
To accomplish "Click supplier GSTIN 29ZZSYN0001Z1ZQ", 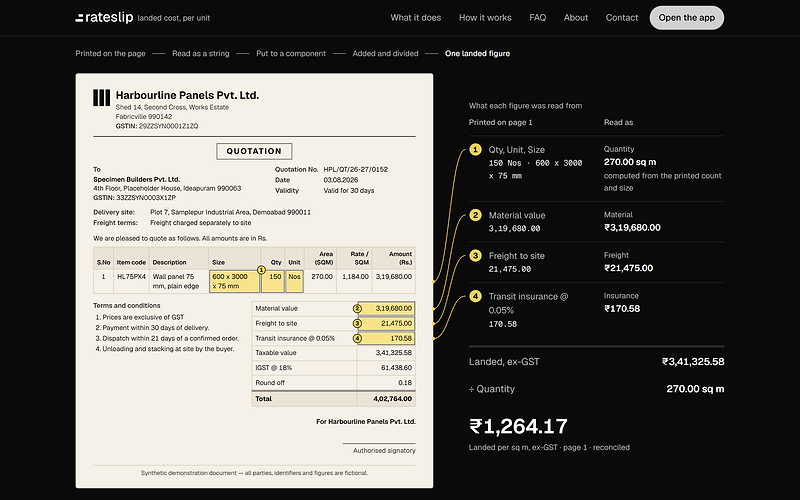I will tap(168, 126).
